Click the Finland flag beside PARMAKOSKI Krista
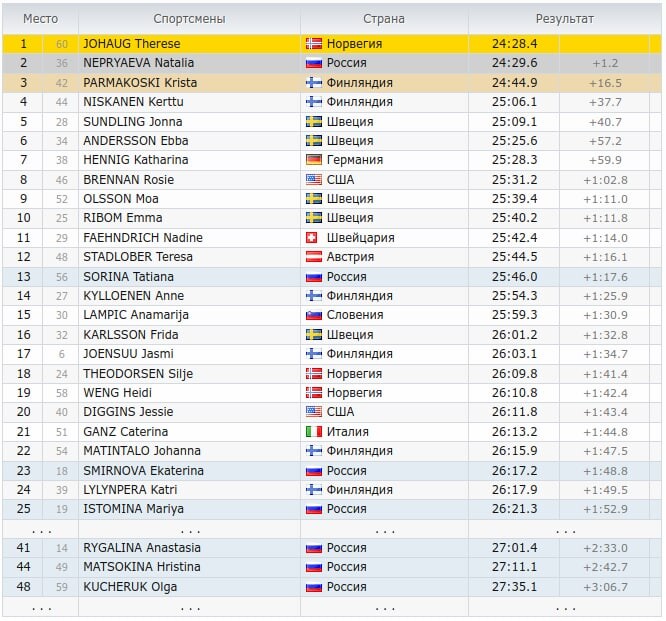 314,83
